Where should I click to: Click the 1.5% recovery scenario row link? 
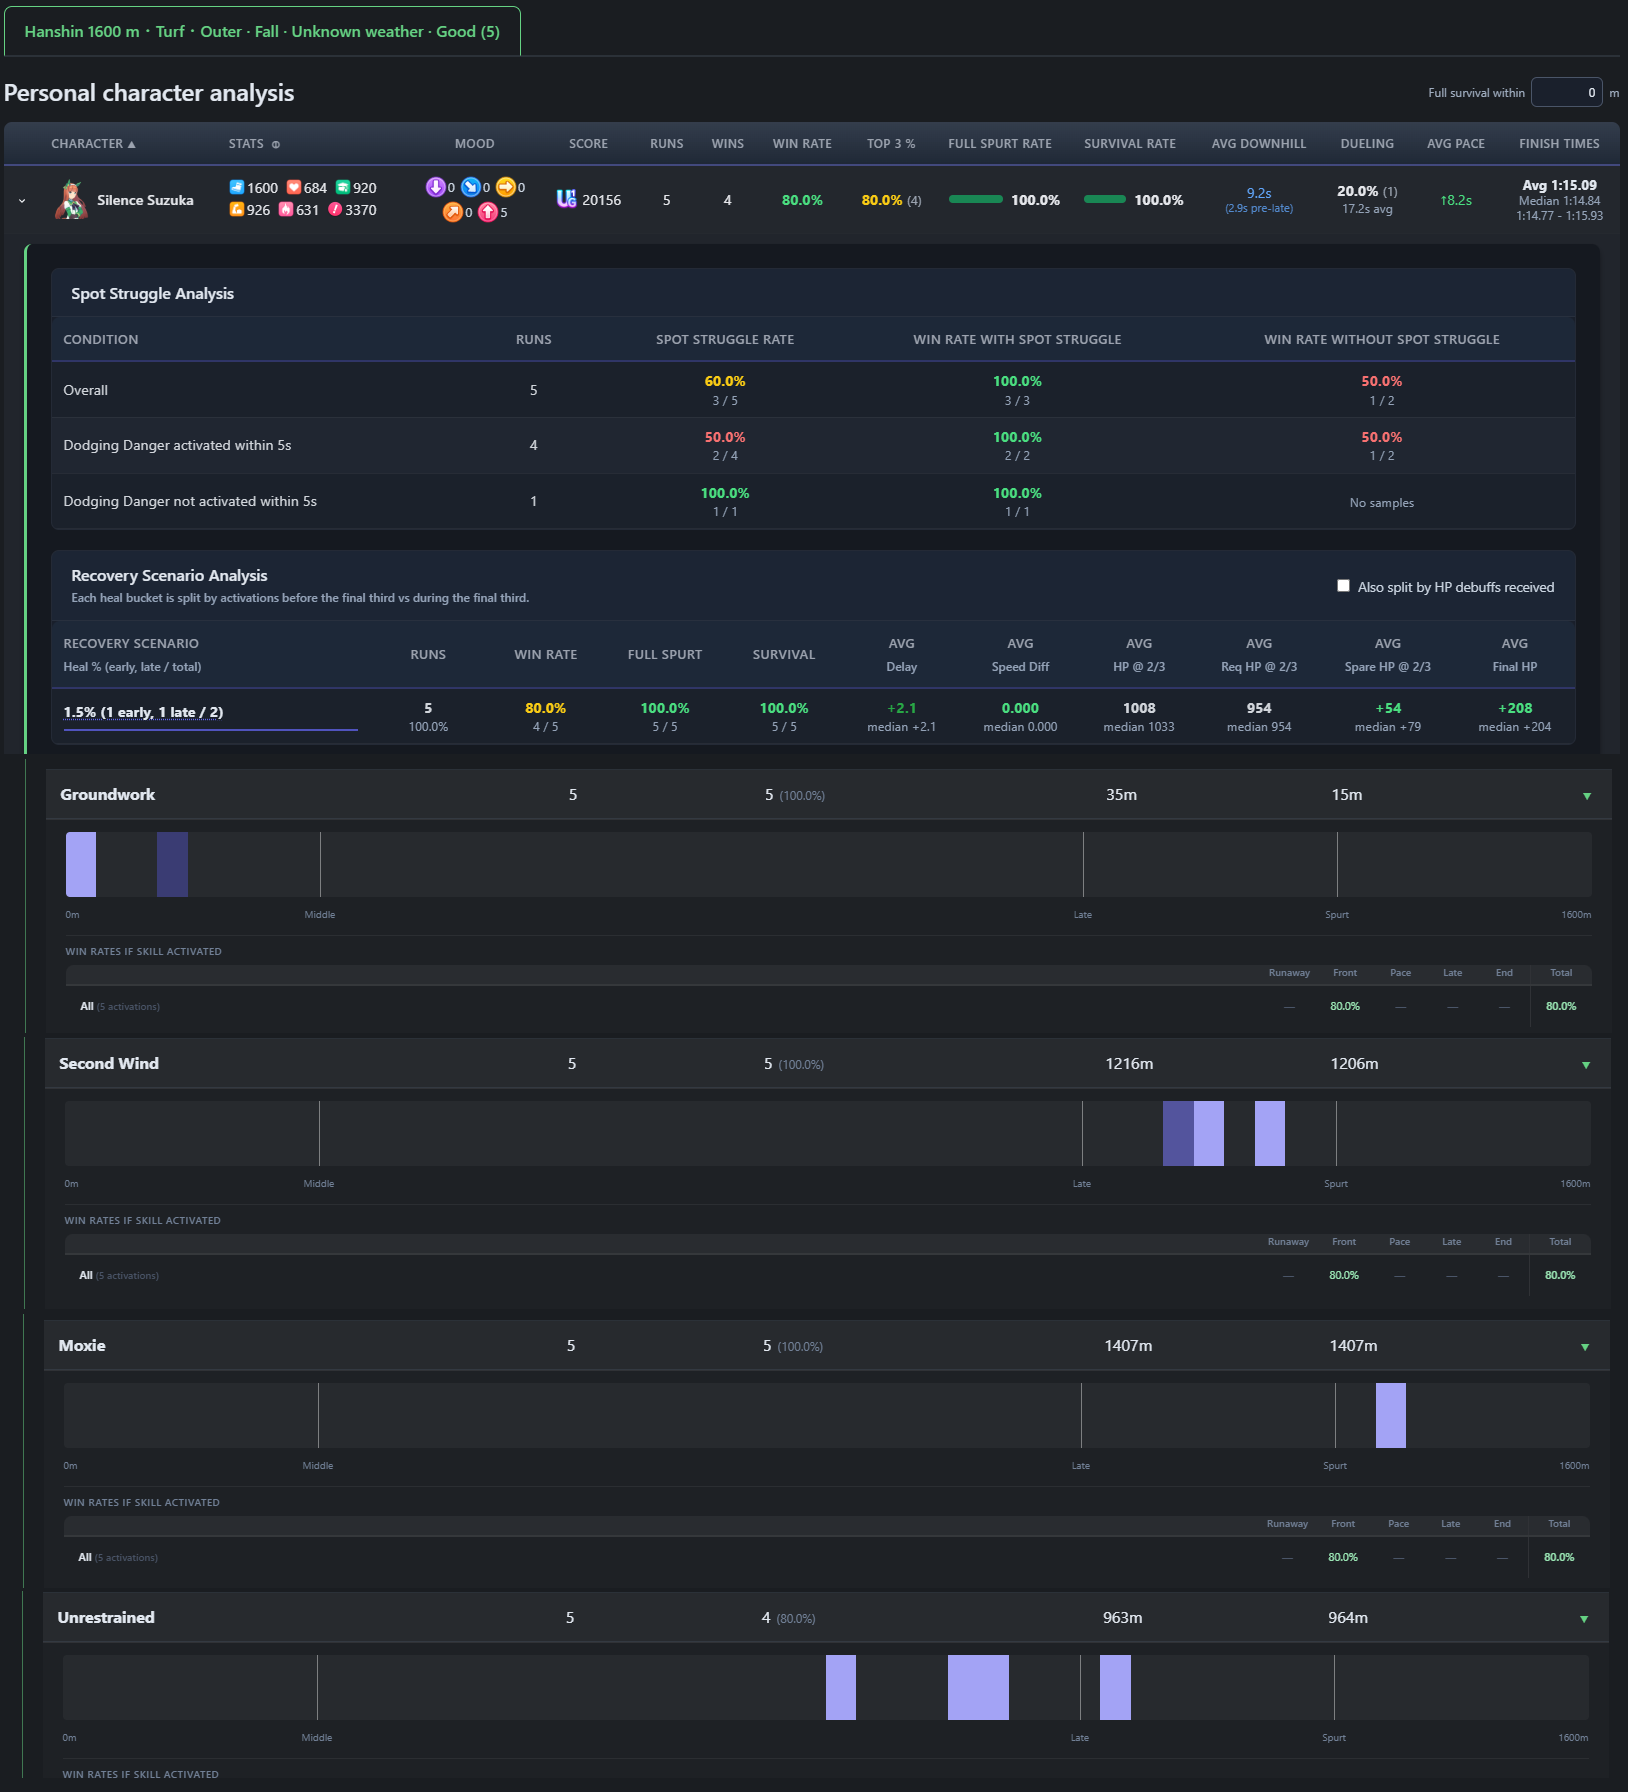[143, 712]
